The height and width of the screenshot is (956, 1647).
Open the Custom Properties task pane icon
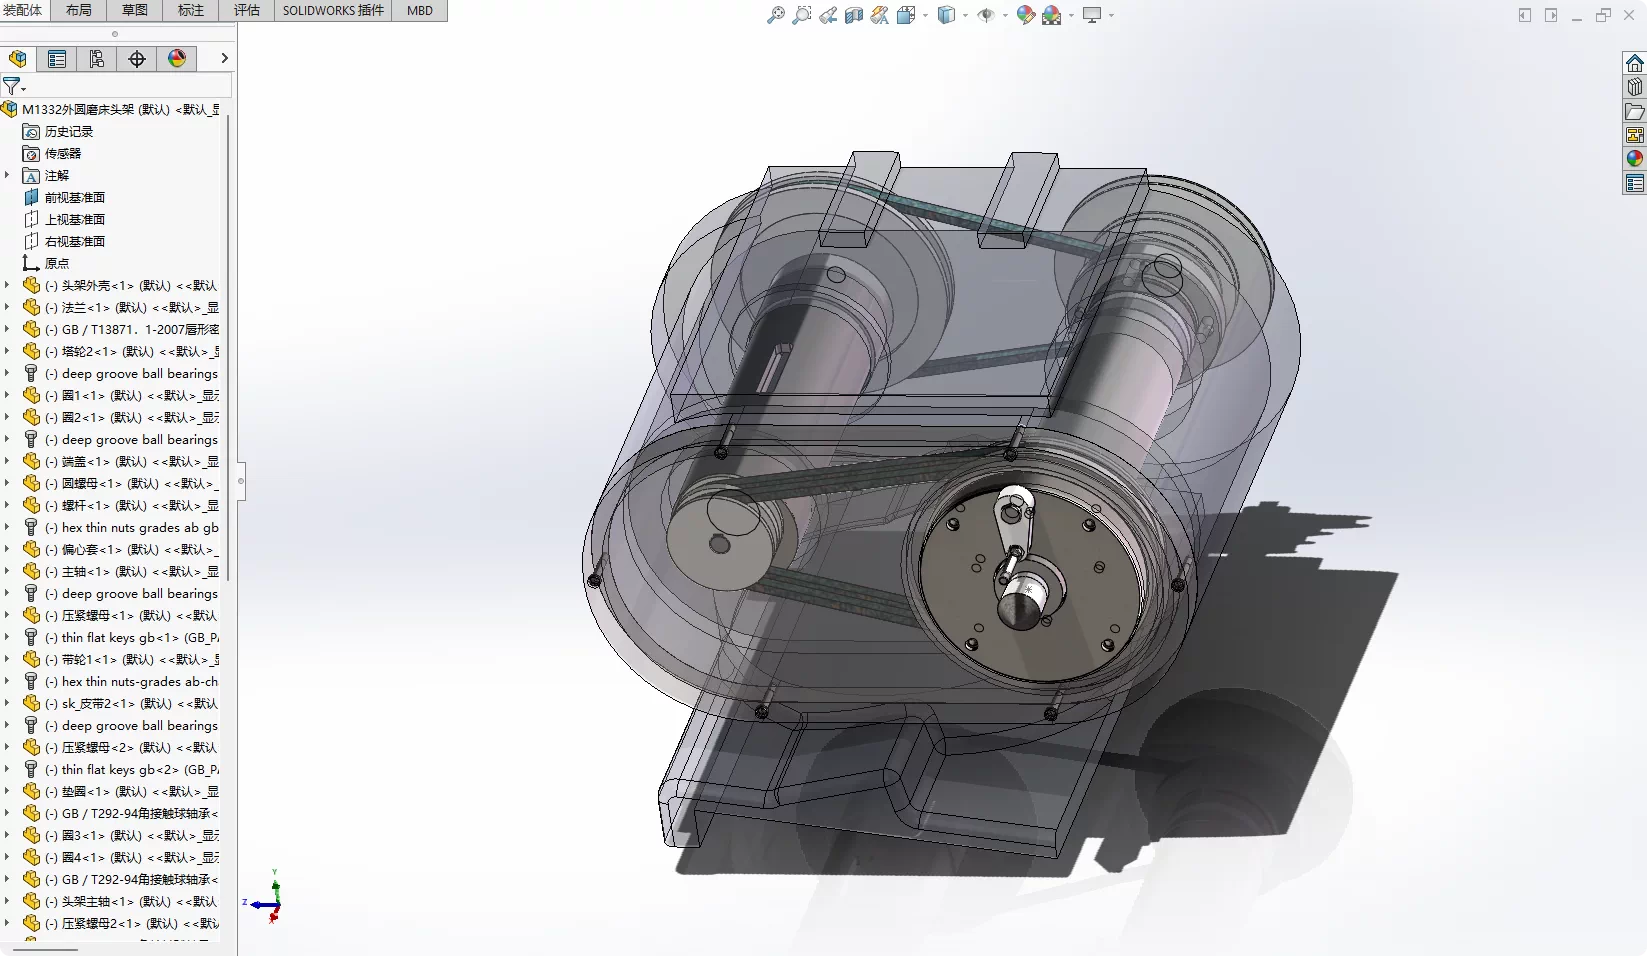1634,183
